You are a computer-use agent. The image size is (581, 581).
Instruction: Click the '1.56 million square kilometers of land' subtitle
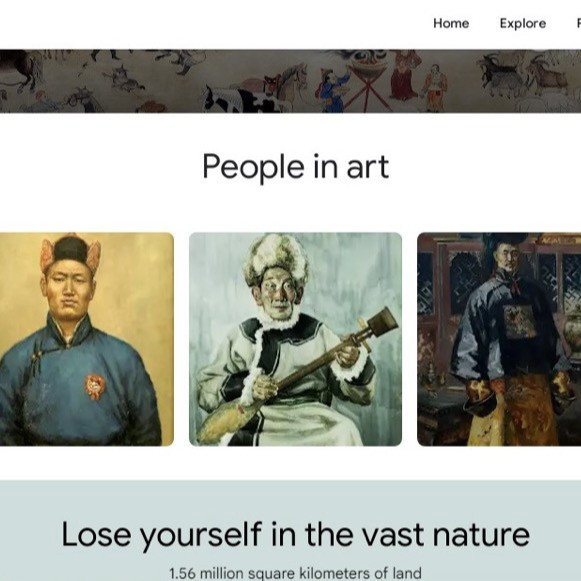tap(295, 573)
